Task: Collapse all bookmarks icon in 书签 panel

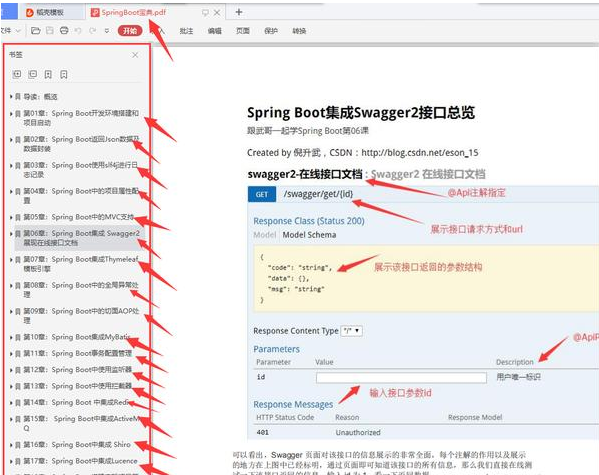Action: [33, 74]
